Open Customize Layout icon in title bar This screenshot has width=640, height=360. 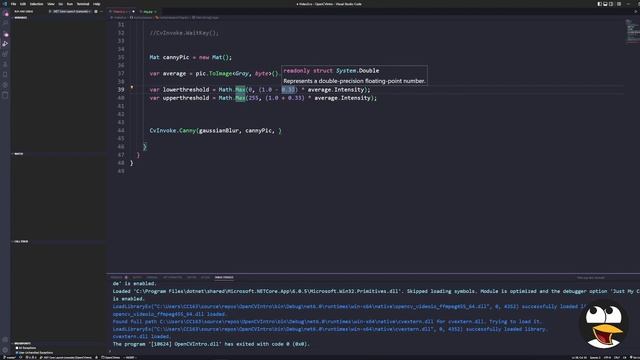[x=619, y=4]
